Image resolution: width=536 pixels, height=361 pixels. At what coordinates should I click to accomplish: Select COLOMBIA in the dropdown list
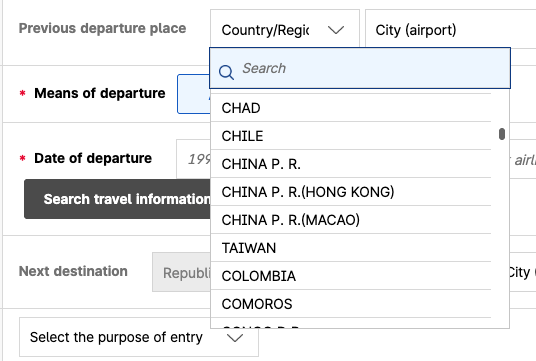coord(351,276)
